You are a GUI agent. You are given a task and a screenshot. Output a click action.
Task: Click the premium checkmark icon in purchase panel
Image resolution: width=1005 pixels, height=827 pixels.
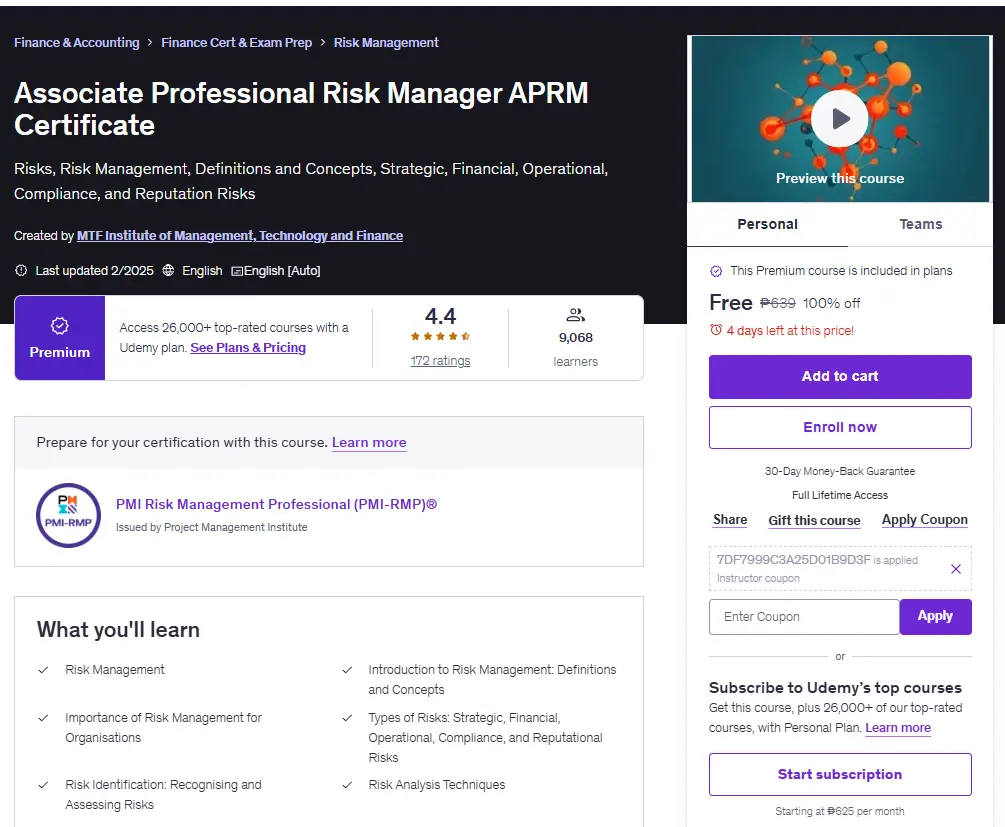[716, 271]
